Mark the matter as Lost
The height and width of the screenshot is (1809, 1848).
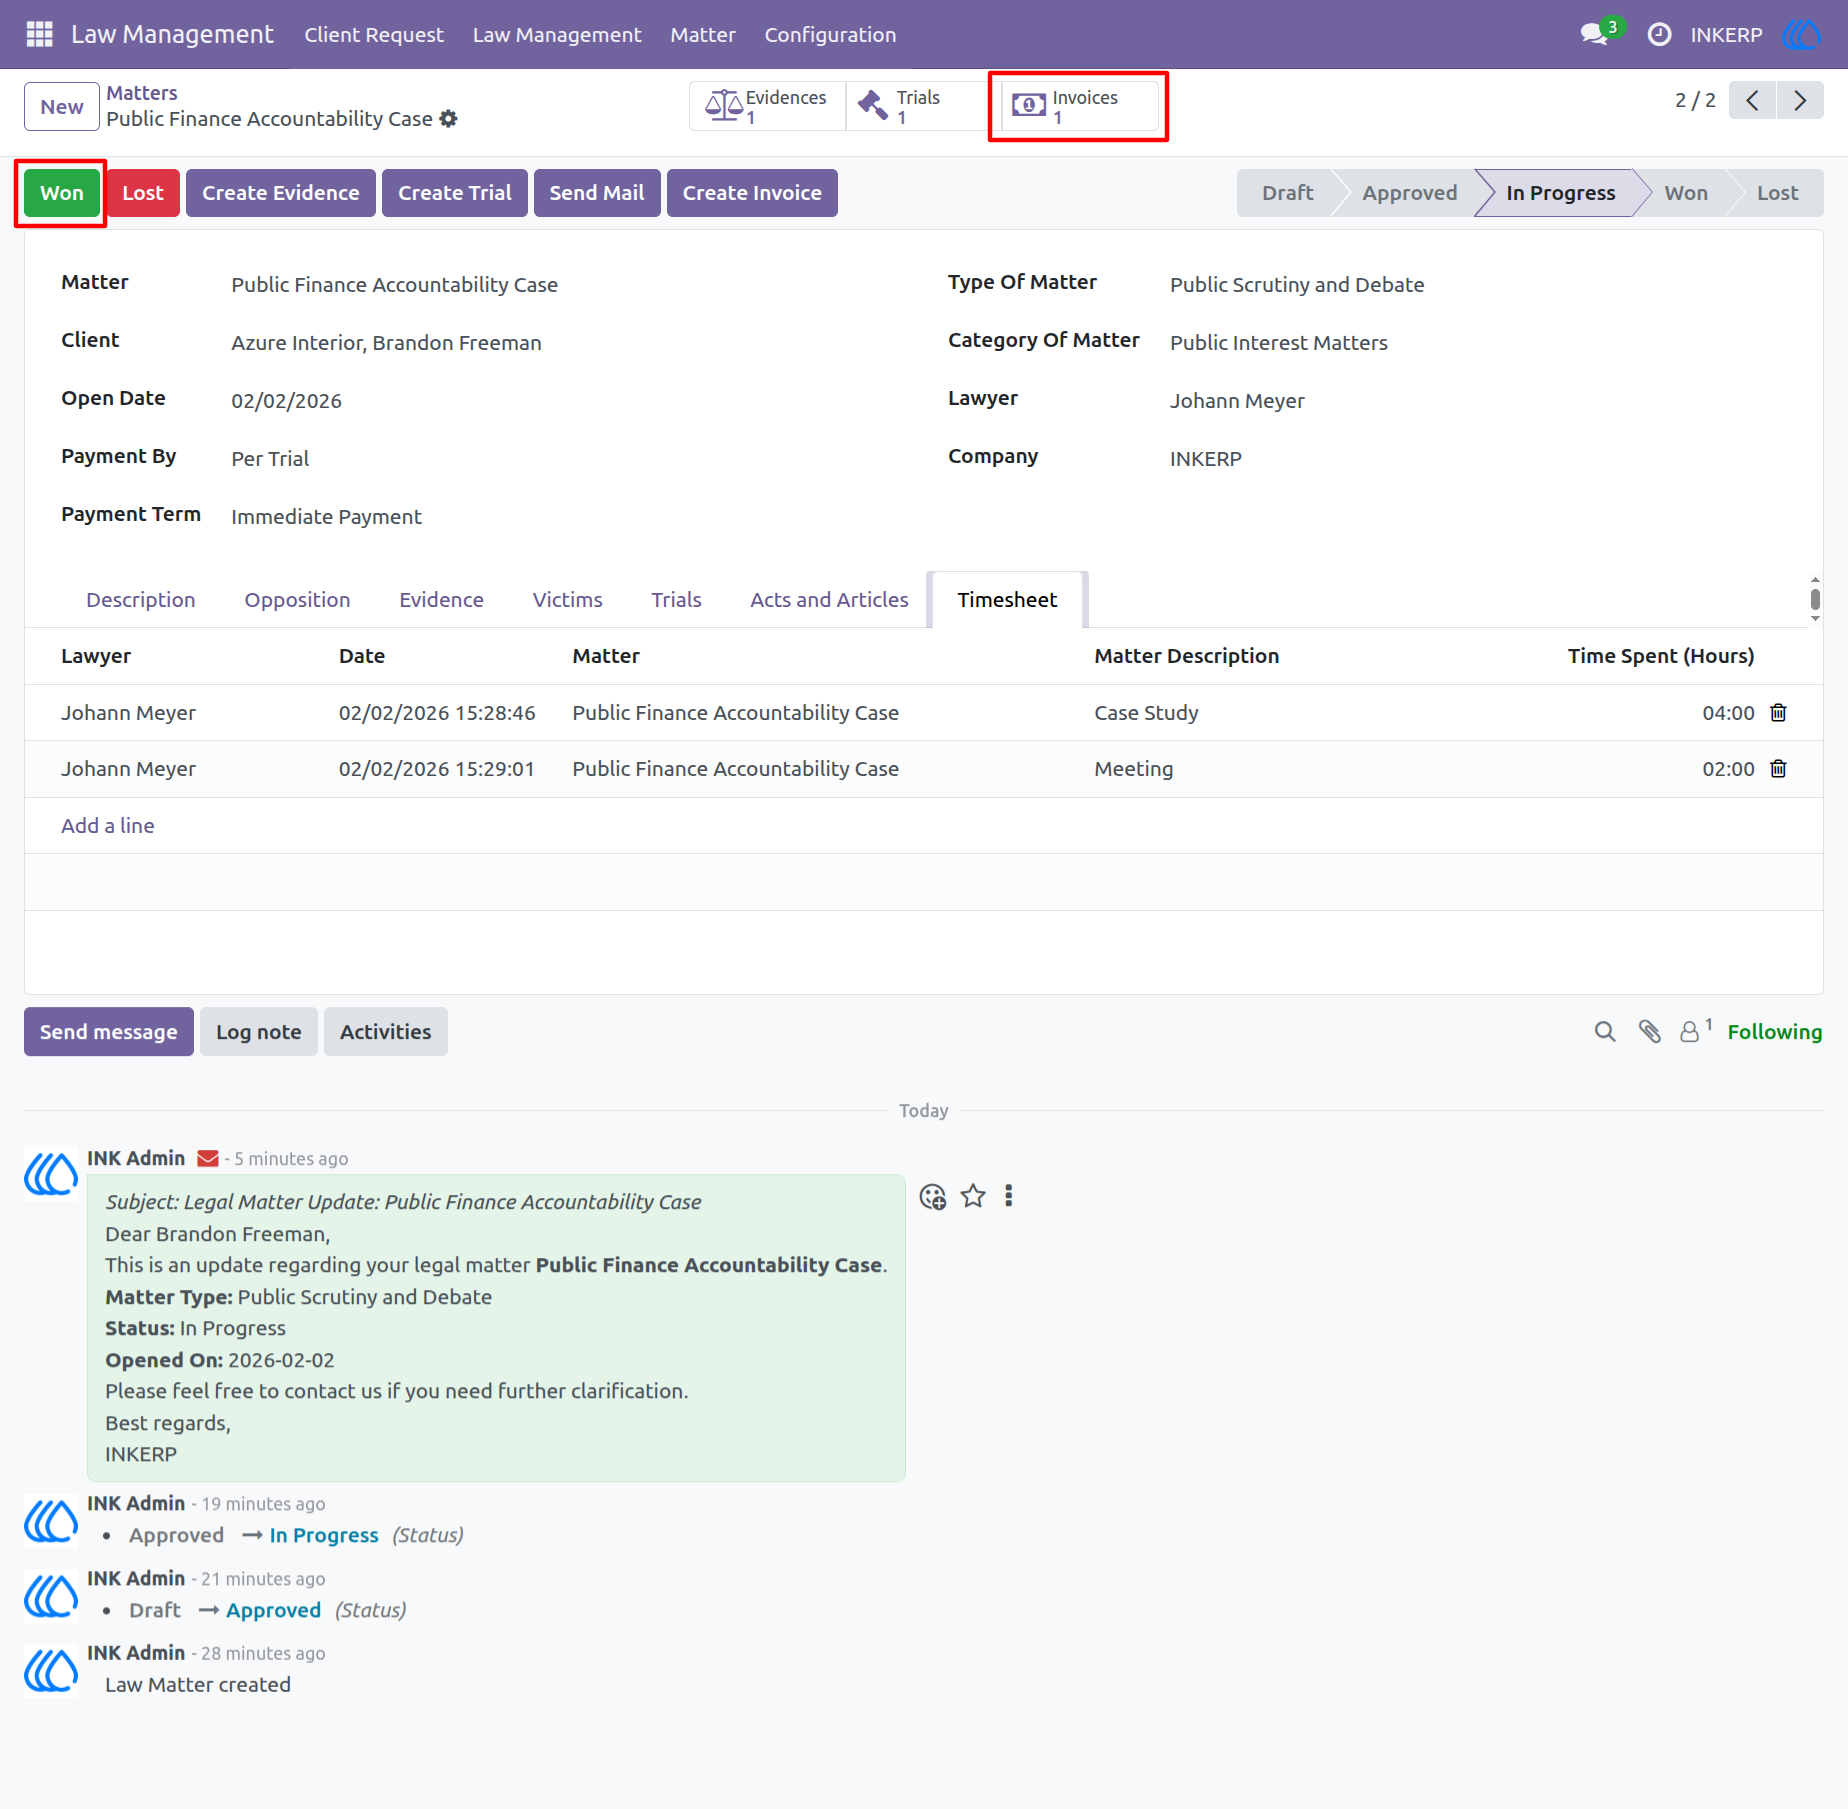(143, 193)
